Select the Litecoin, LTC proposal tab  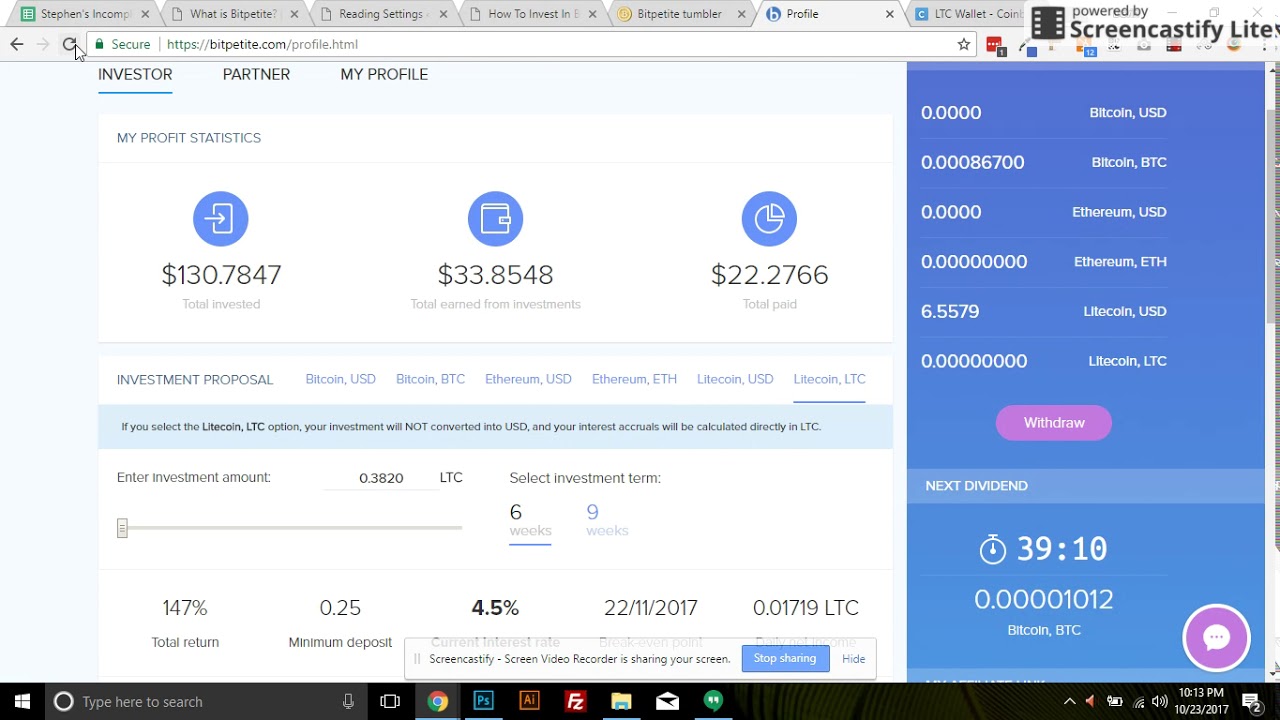[x=829, y=379]
